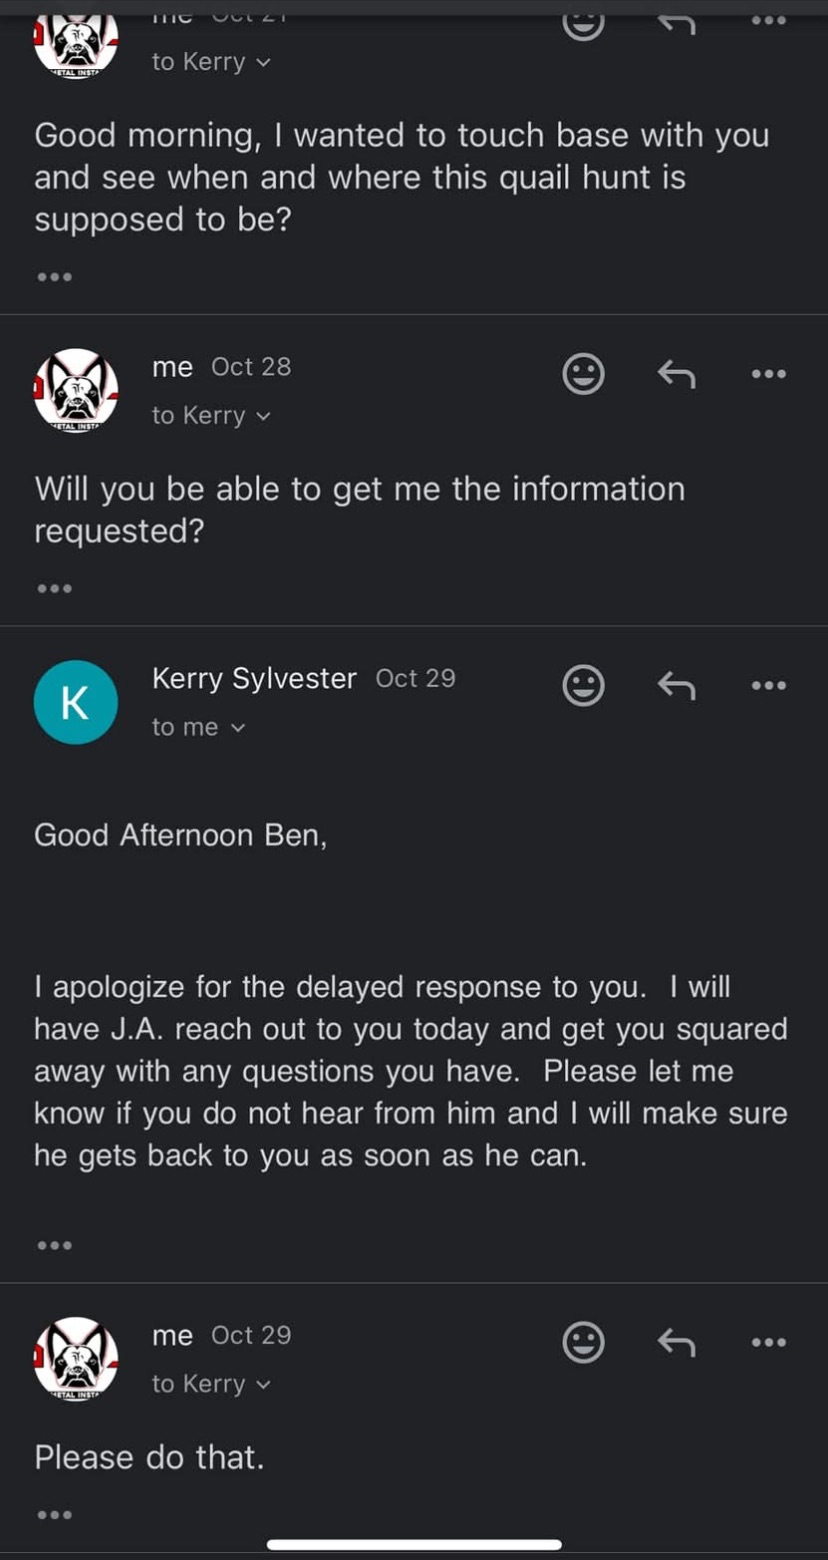The width and height of the screenshot is (828, 1560).
Task: Tap Kerry Sylvester's teal K avatar
Action: [x=76, y=702]
